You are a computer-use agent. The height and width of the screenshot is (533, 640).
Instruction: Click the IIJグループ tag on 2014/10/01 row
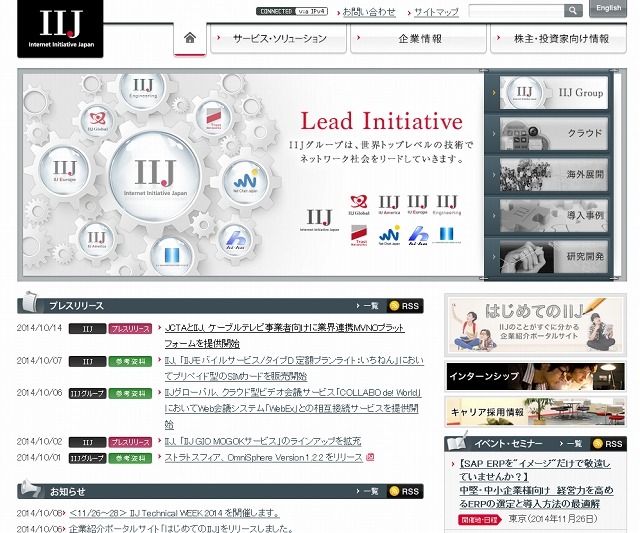(x=87, y=458)
